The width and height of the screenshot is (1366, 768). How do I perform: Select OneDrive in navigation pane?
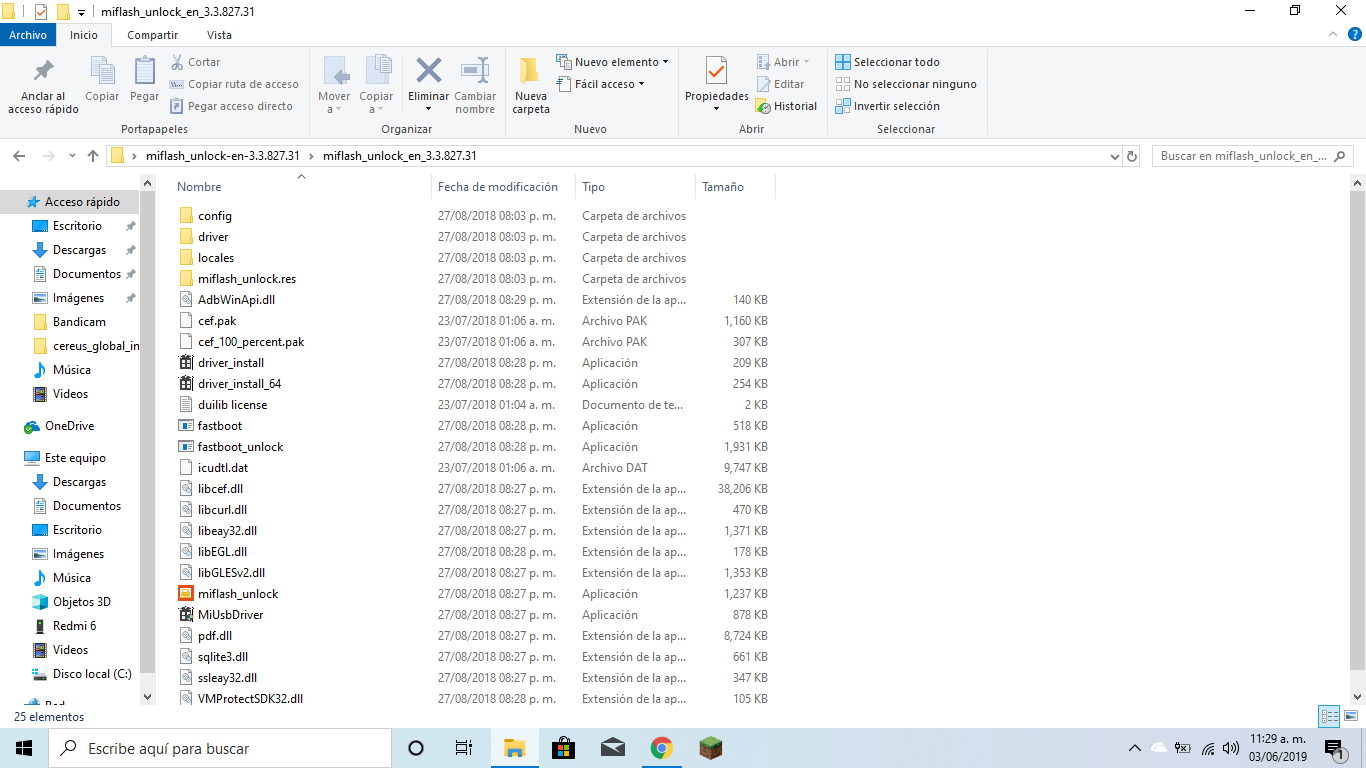[x=69, y=426]
